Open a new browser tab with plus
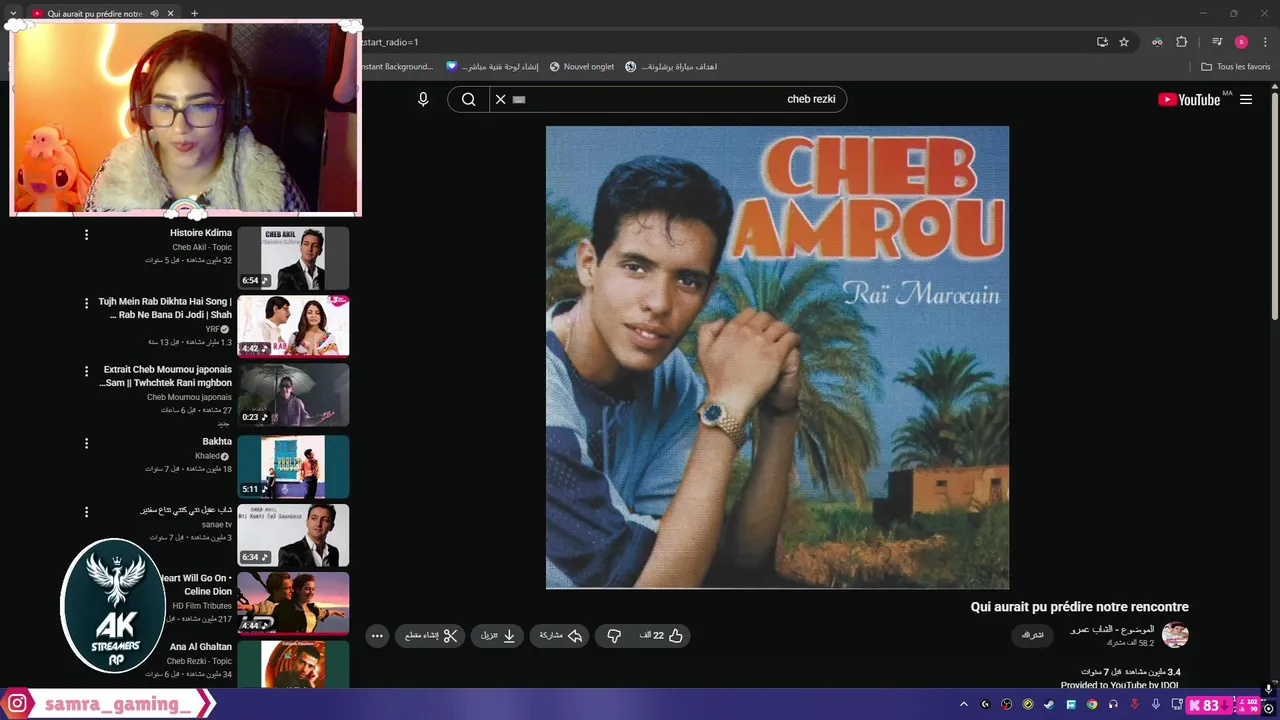Screen dimensions: 1280x720 tap(194, 13)
